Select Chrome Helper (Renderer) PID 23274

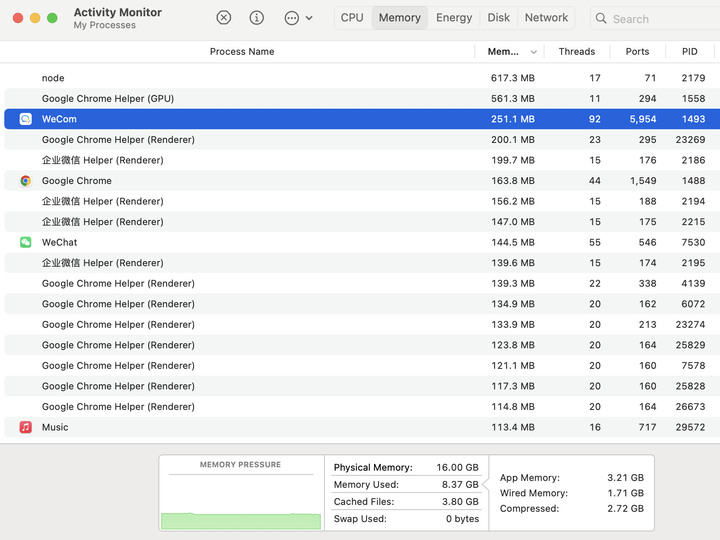(x=362, y=325)
